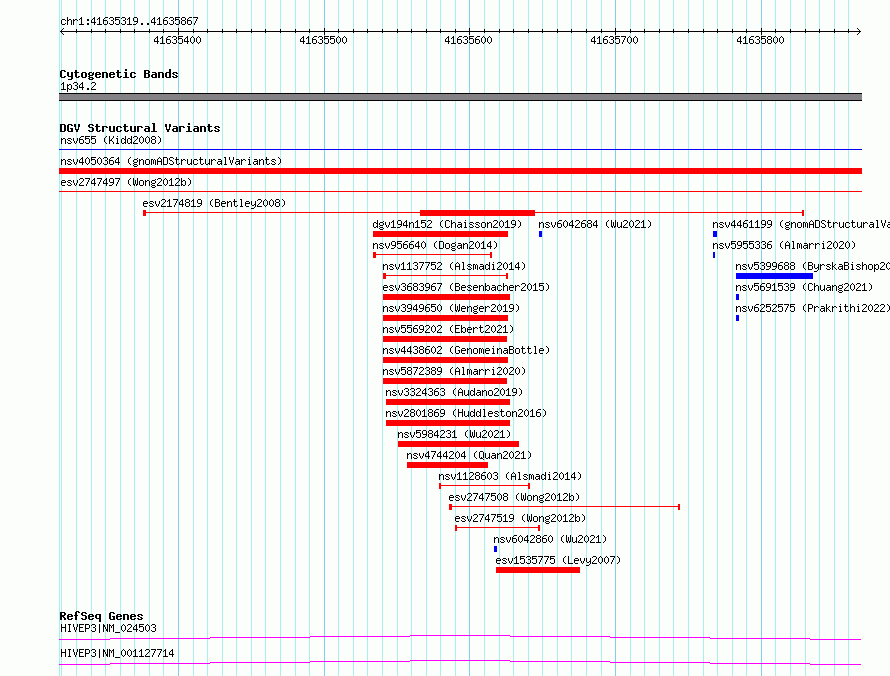The width and height of the screenshot is (890, 676).
Task: Select the nsv3949650 (Wenger2019) label
Action: point(451,308)
